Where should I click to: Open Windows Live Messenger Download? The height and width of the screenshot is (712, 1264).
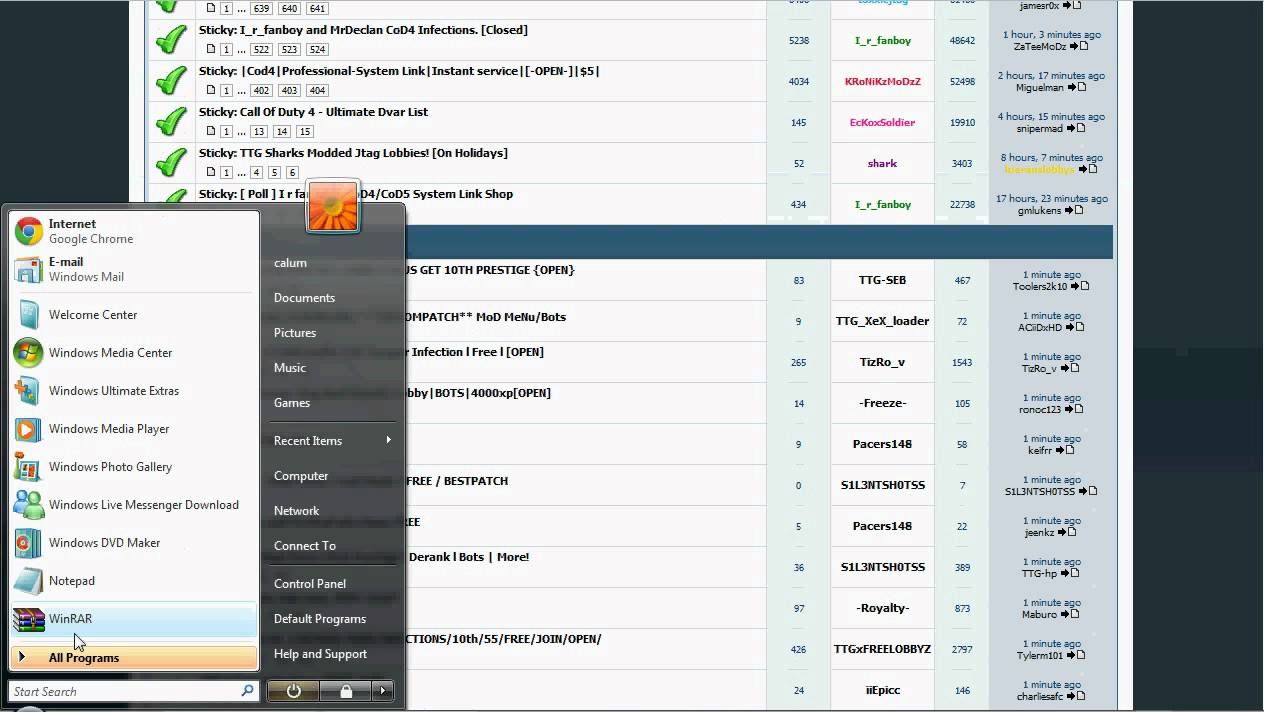coord(134,505)
